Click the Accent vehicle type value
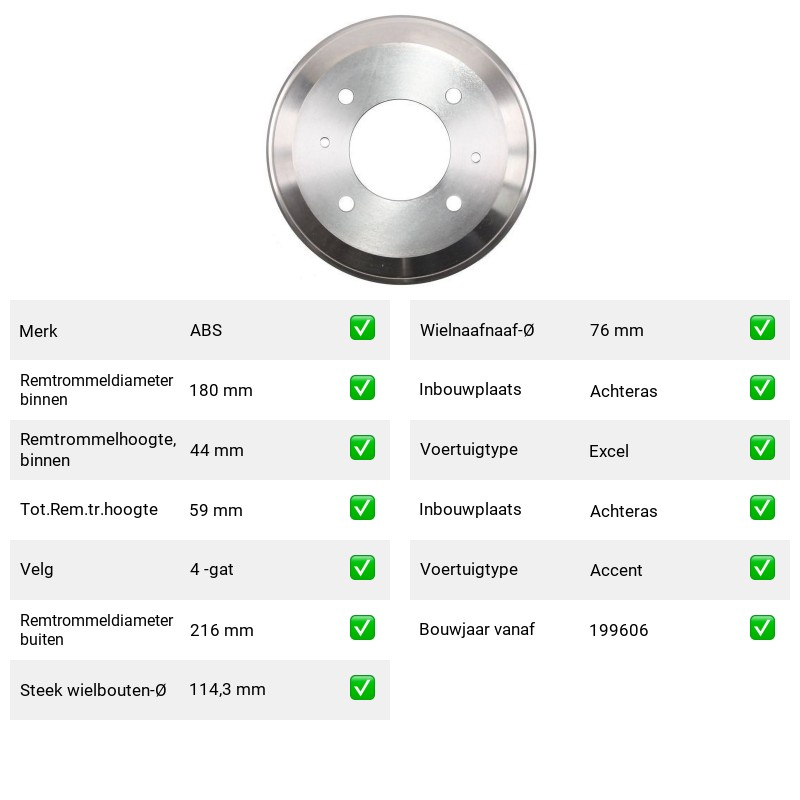800x800 pixels. click(616, 570)
